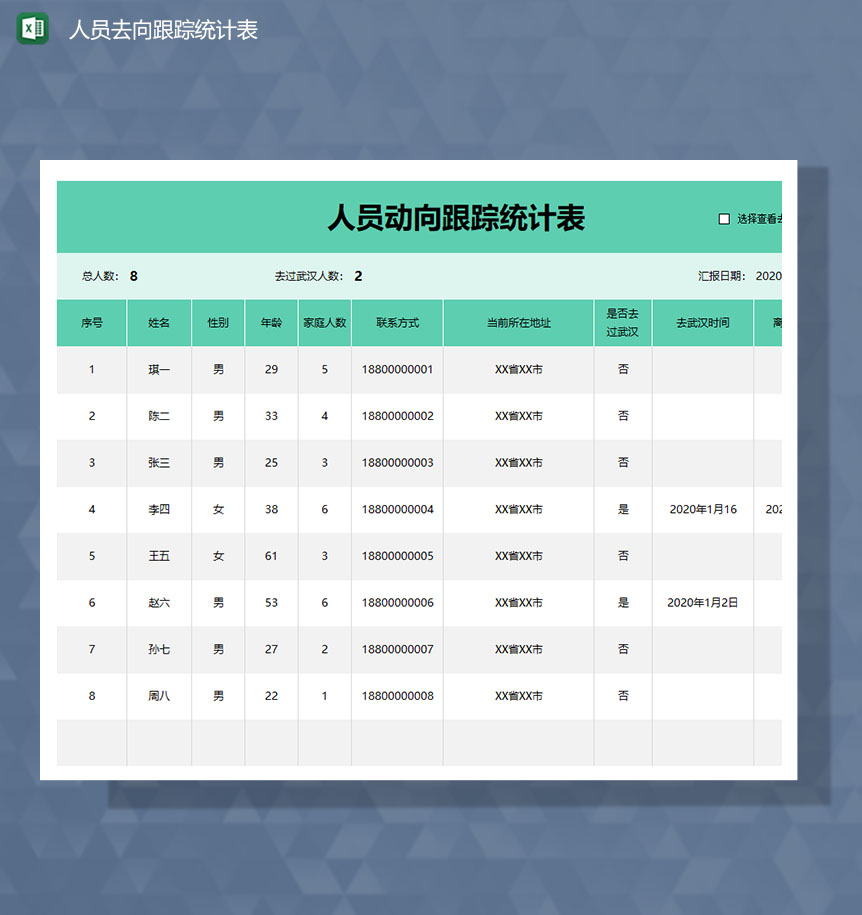Click the 是 cell in 李四's row
Screen dimensions: 862x915
pyautogui.click(x=622, y=509)
